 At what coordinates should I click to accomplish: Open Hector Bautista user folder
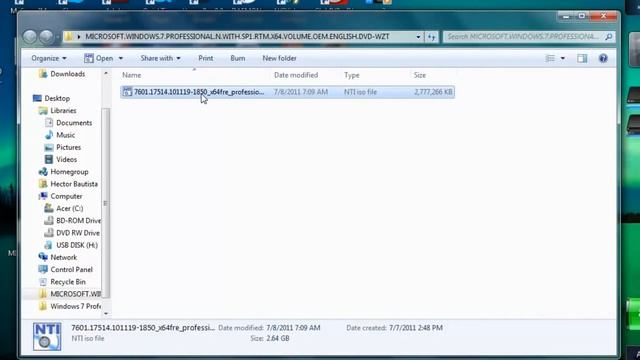(74, 184)
